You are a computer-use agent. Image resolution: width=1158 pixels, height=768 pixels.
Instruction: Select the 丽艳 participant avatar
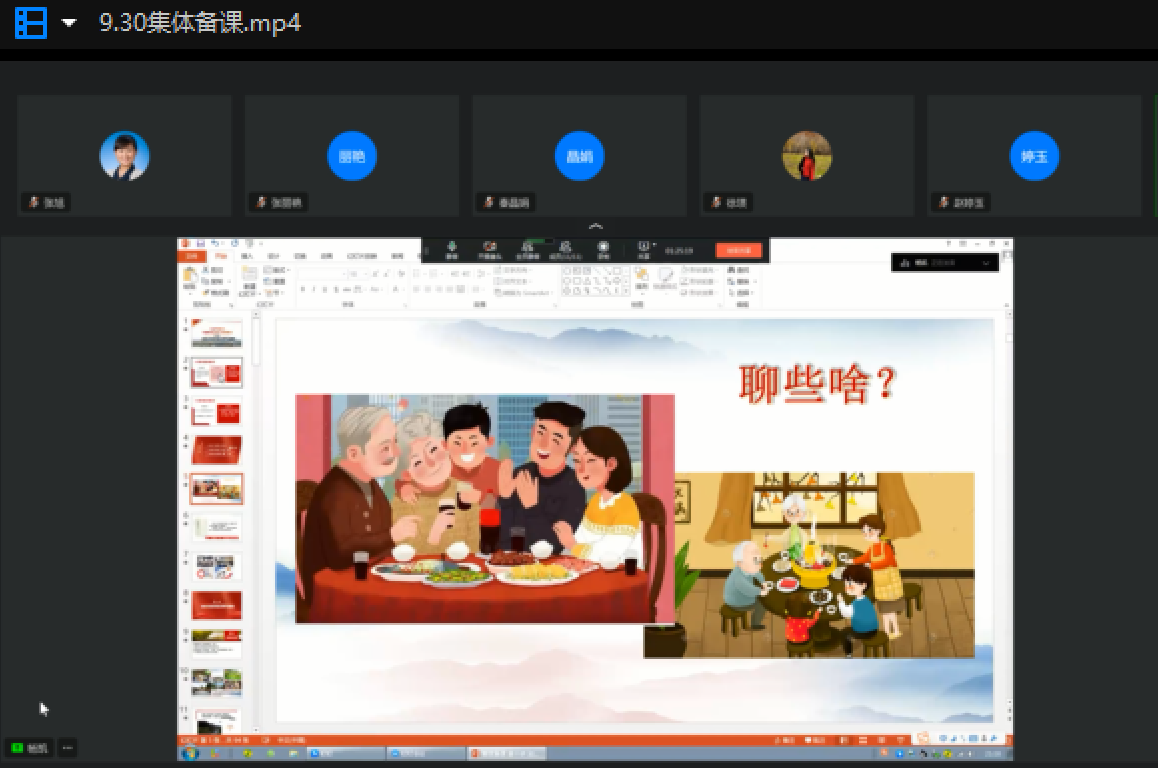(x=352, y=157)
